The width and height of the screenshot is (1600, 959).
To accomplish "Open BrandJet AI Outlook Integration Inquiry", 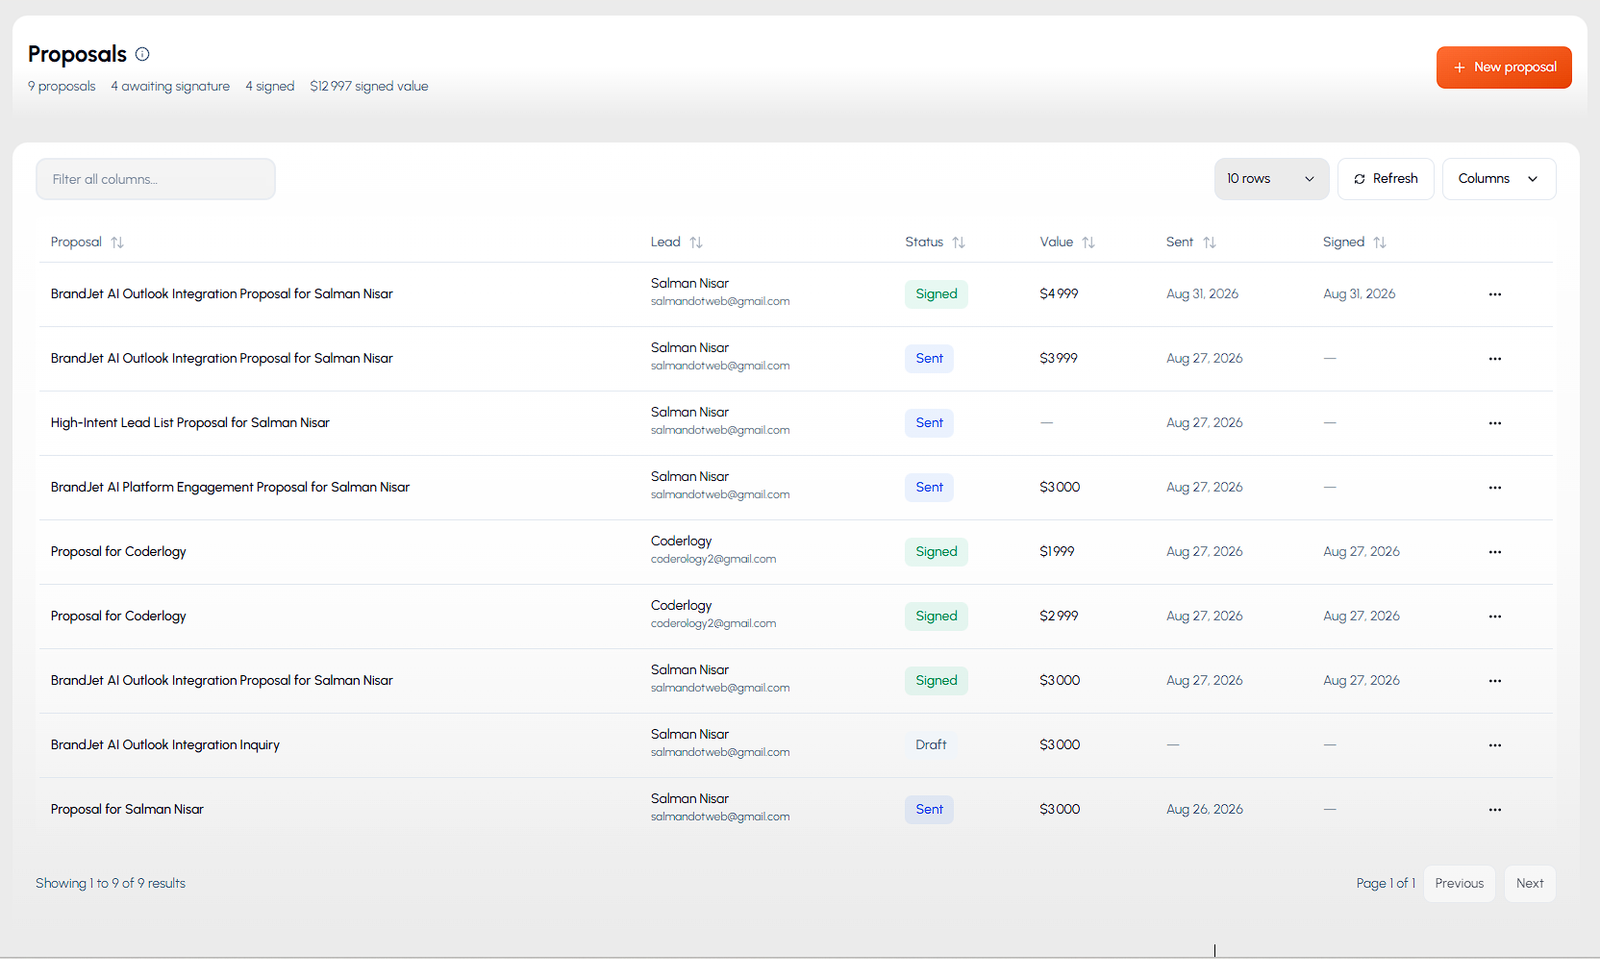I will (x=165, y=745).
